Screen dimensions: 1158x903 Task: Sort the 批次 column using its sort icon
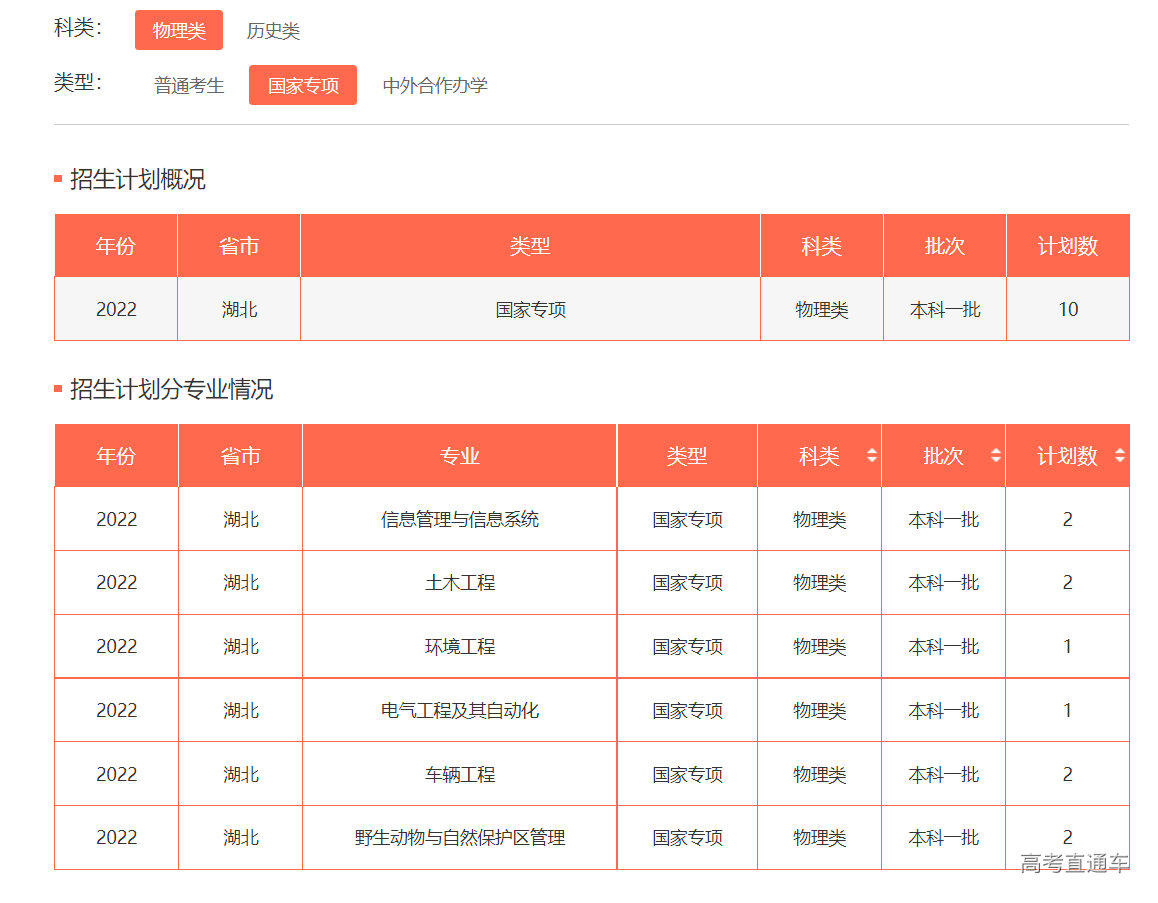[x=995, y=455]
